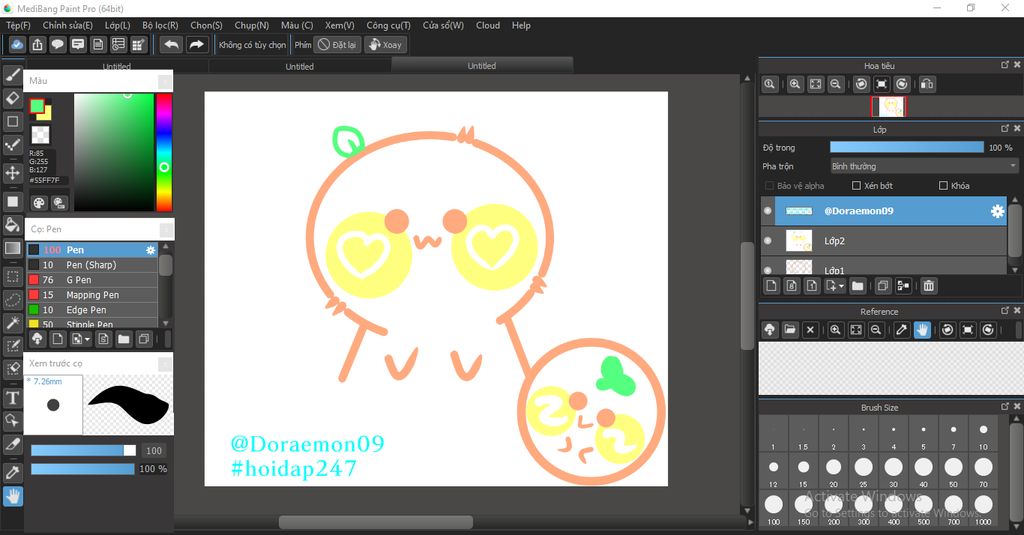Click the Xoay rotate button
The image size is (1024, 535).
385,44
